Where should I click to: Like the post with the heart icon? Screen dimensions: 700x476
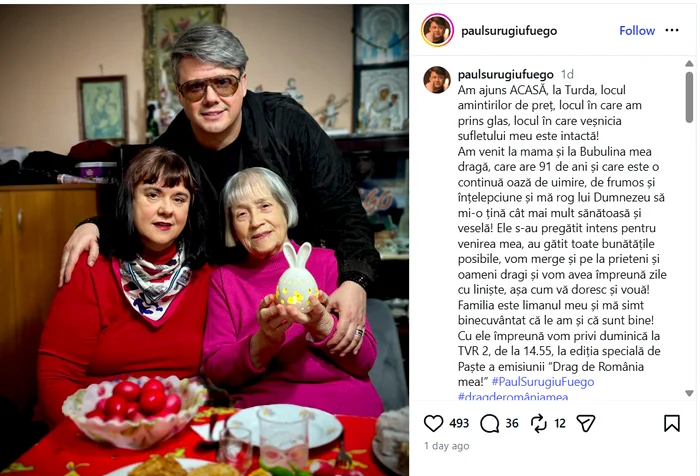tap(433, 423)
